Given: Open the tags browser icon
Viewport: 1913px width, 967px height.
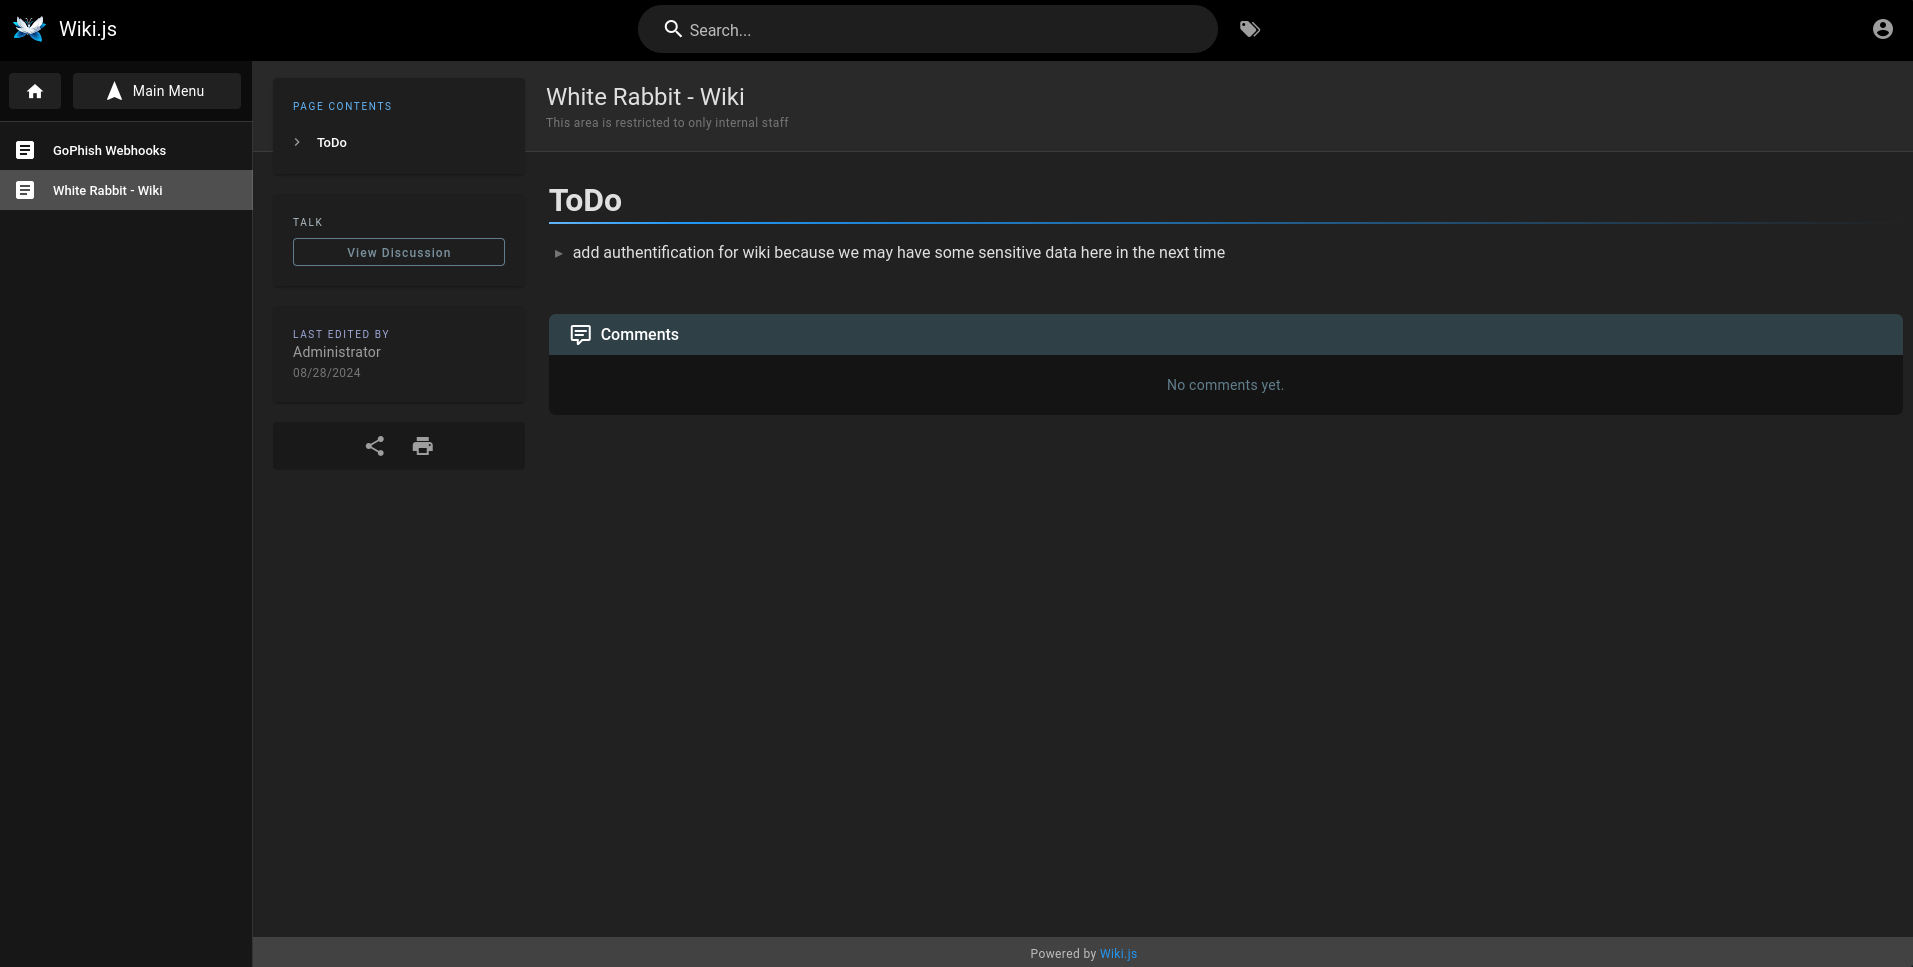Looking at the screenshot, I should coord(1249,30).
